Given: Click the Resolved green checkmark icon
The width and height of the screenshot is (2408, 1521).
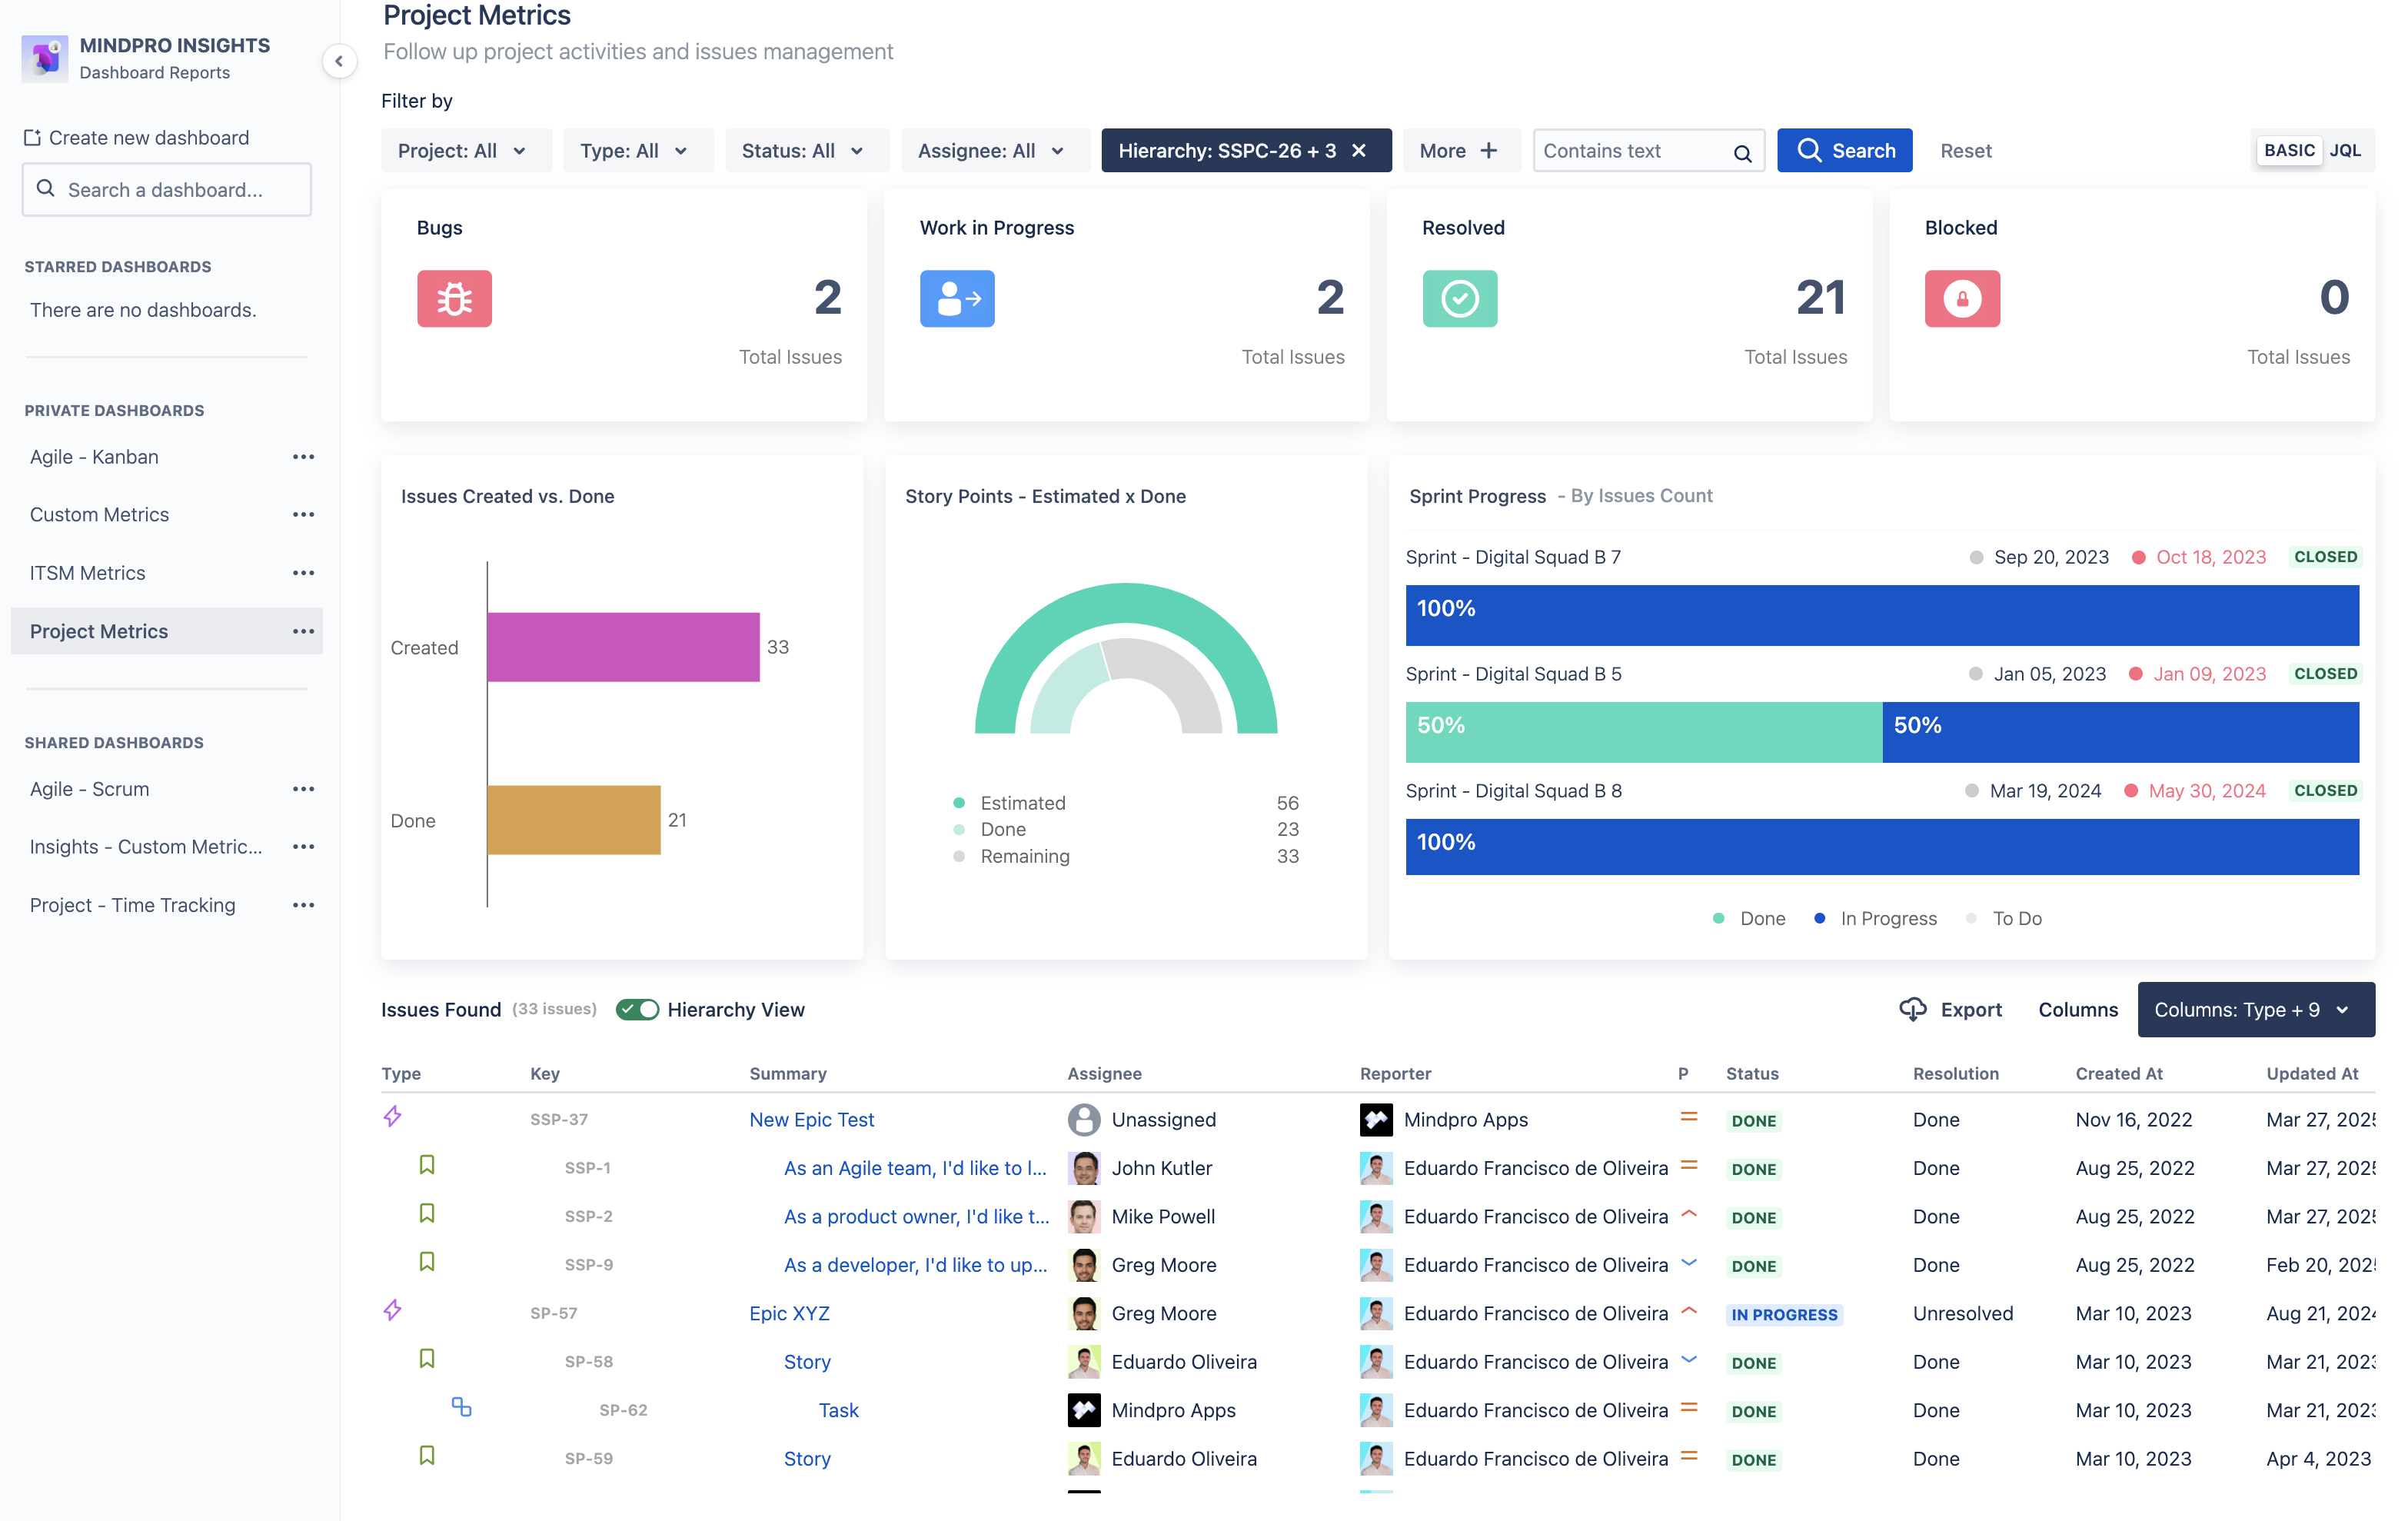Looking at the screenshot, I should 1460,298.
